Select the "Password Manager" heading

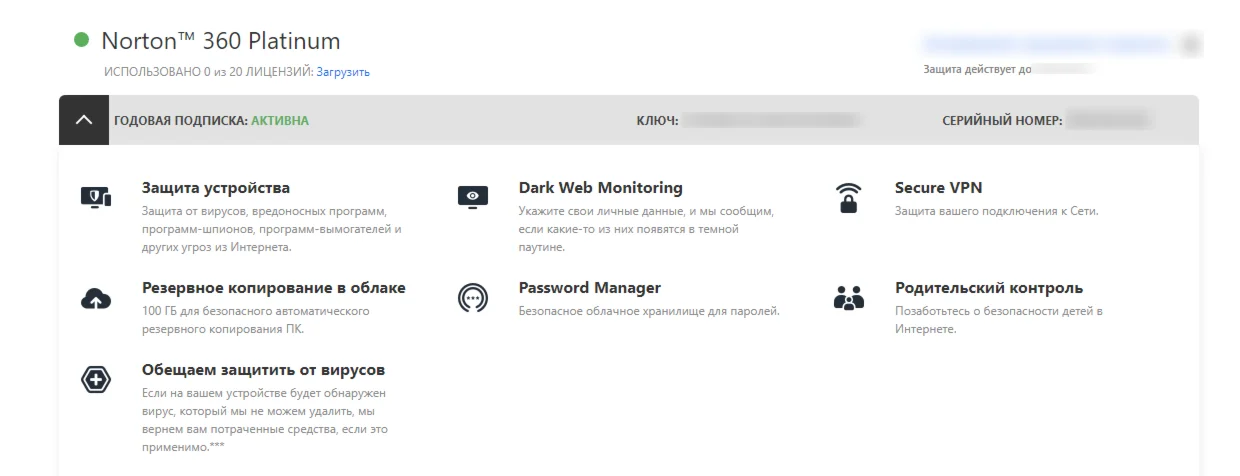point(589,288)
